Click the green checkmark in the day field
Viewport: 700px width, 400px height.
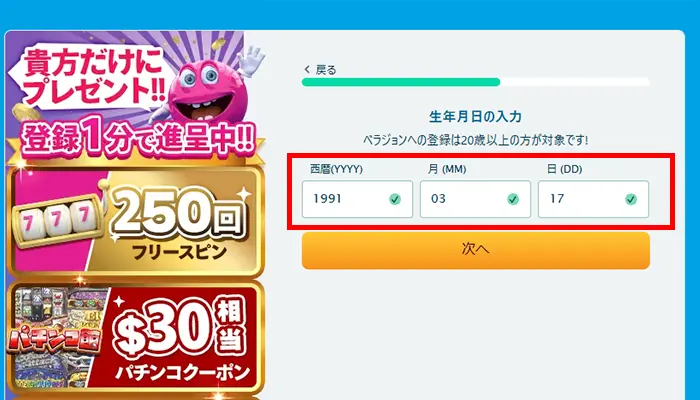pyautogui.click(x=631, y=199)
